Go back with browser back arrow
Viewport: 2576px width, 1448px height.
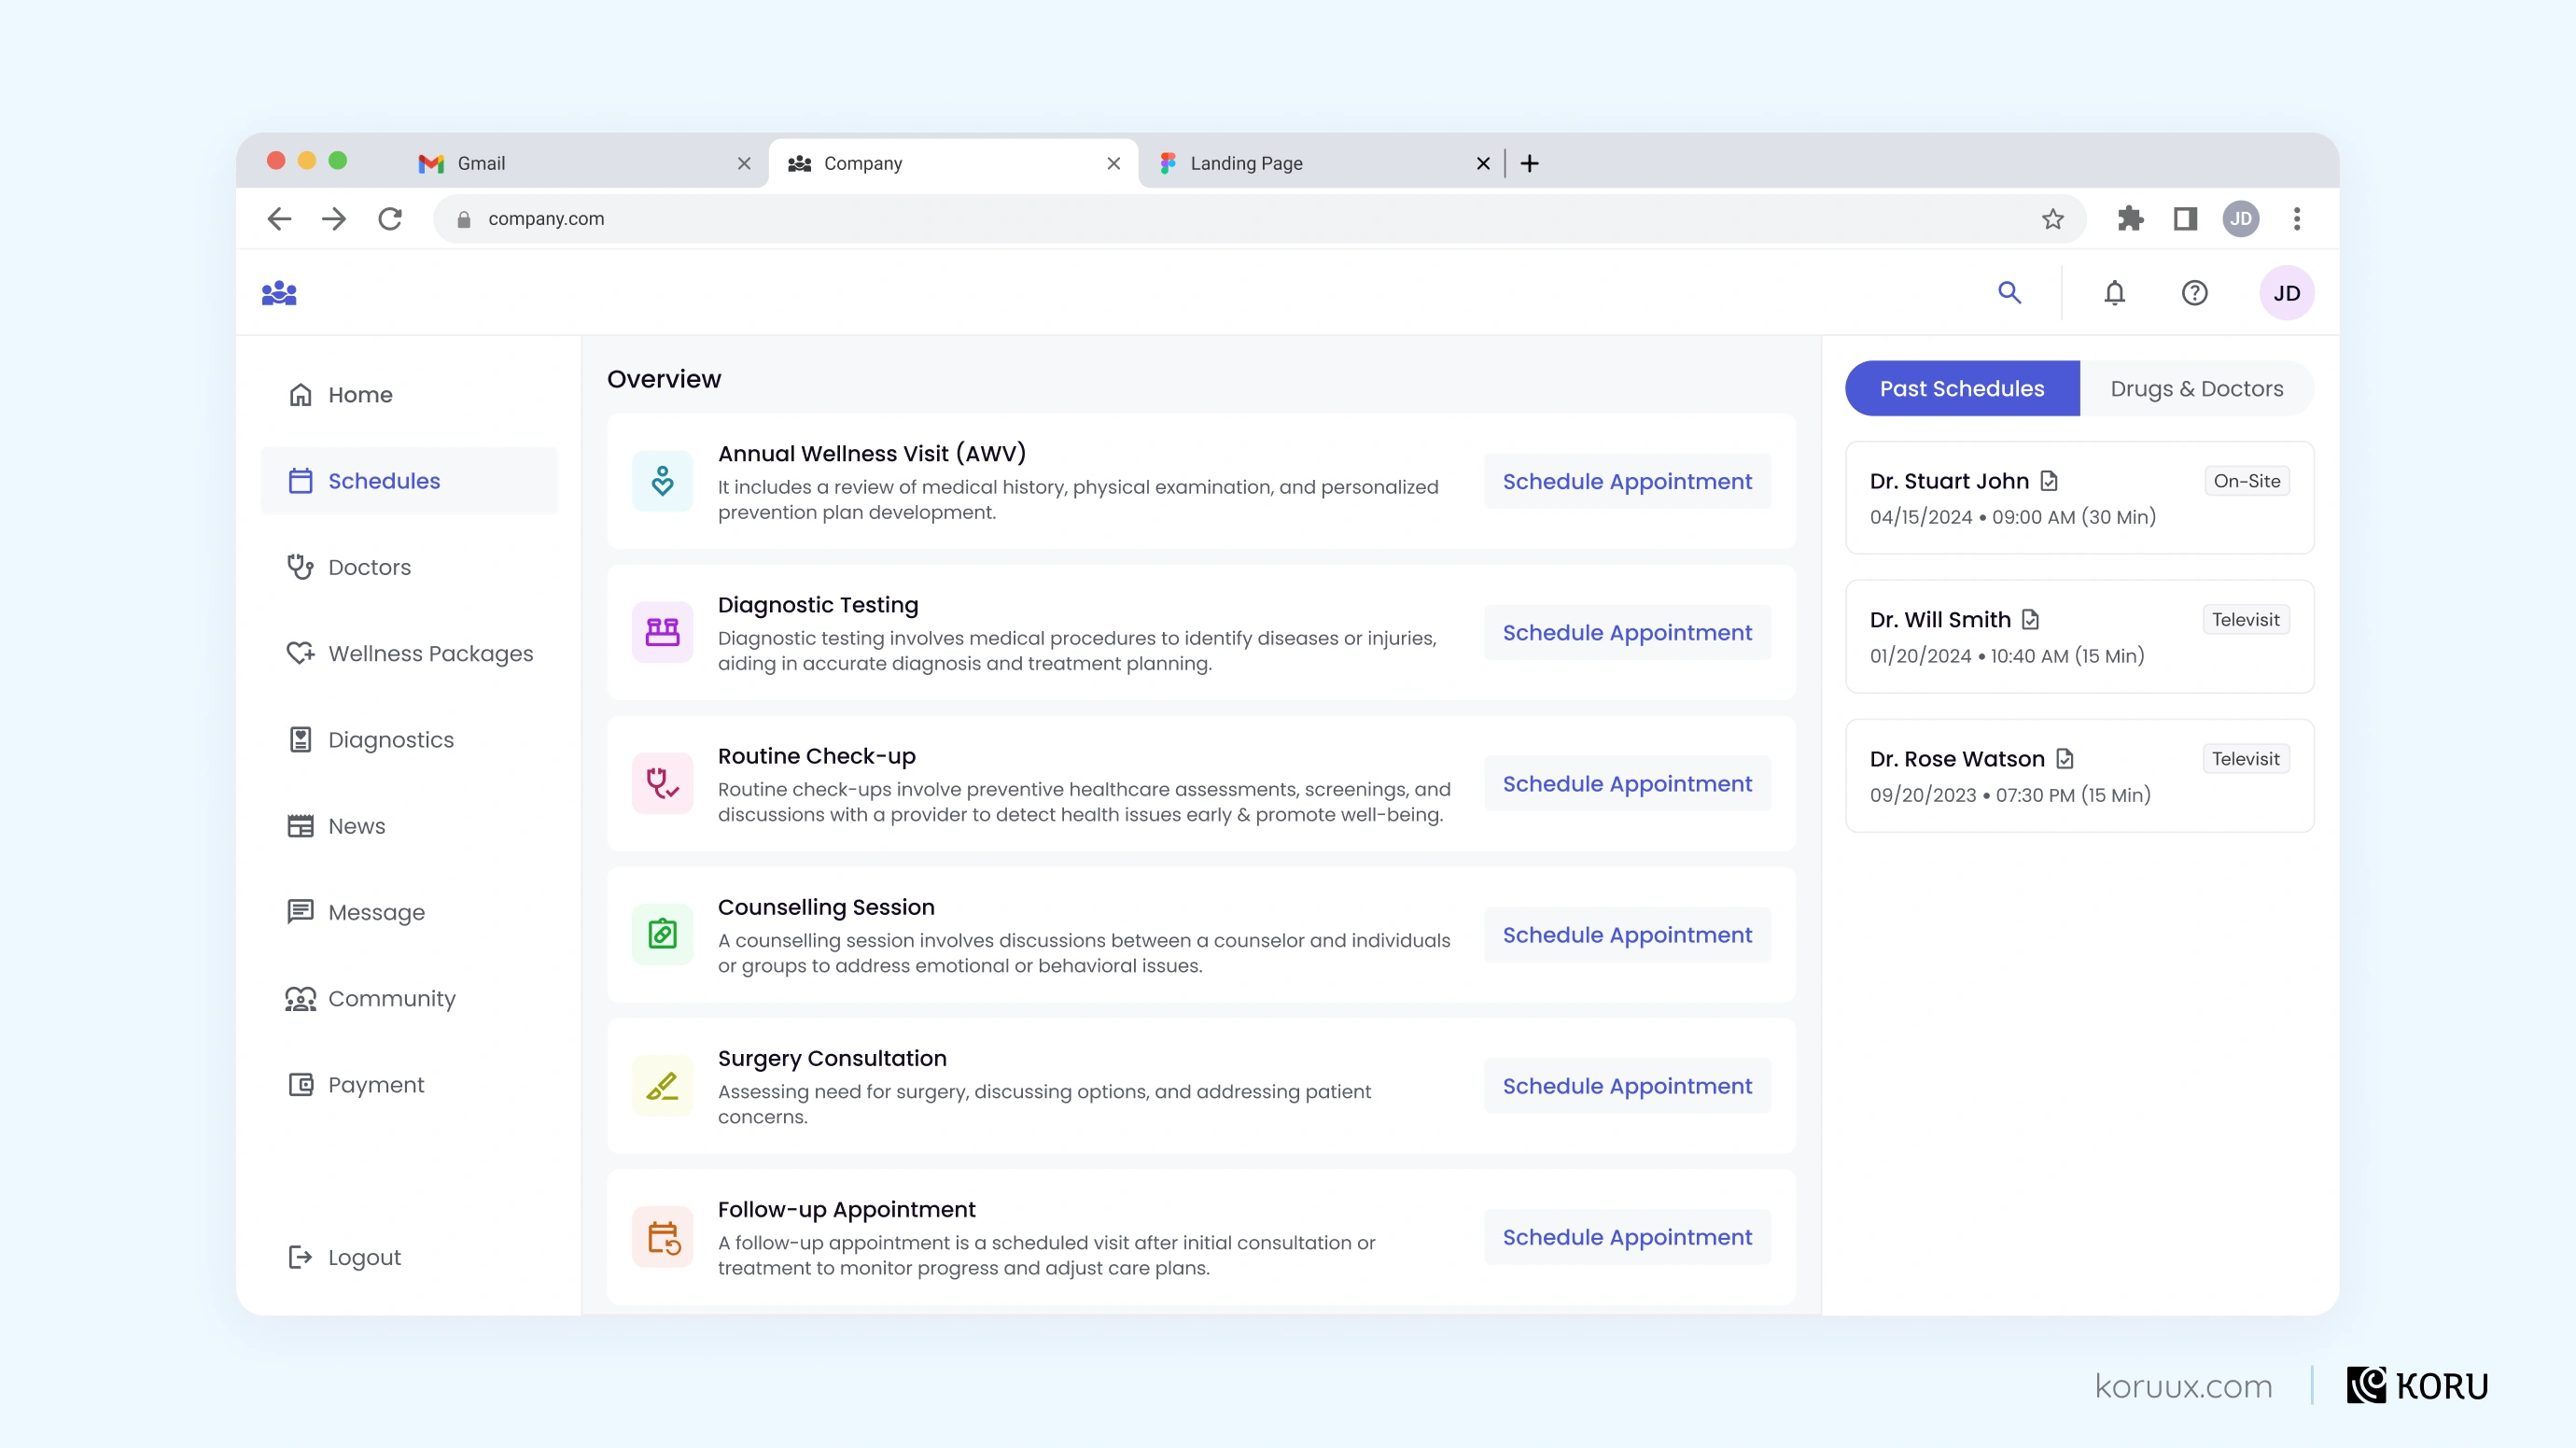click(279, 219)
